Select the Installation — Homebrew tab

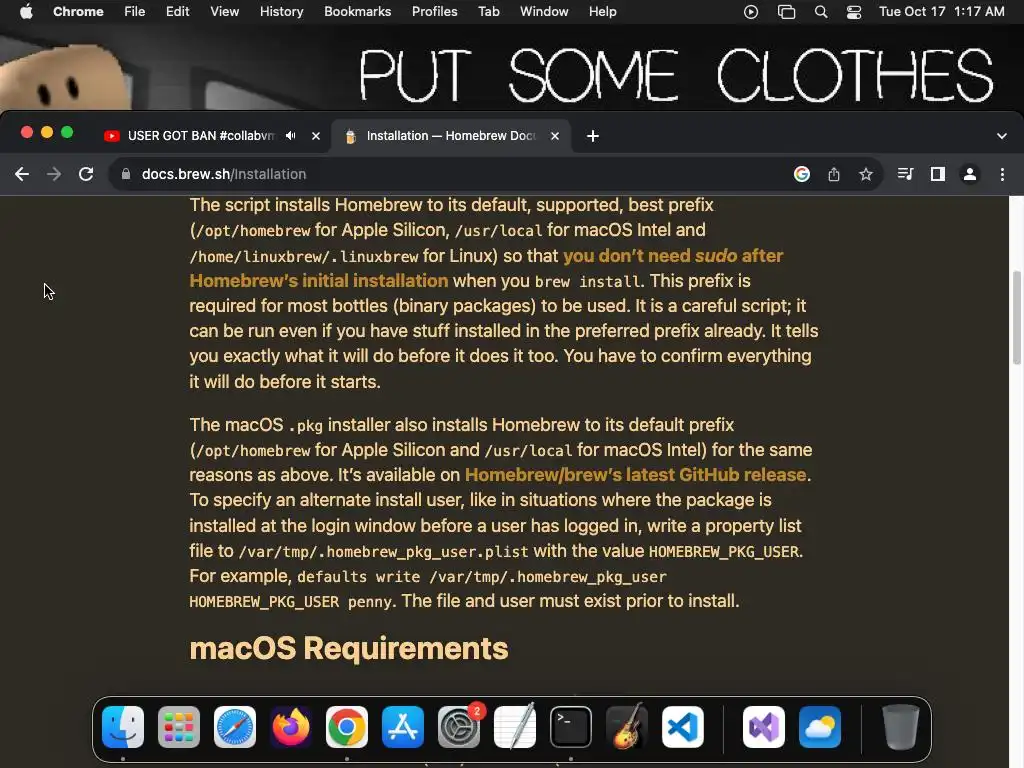(x=451, y=136)
